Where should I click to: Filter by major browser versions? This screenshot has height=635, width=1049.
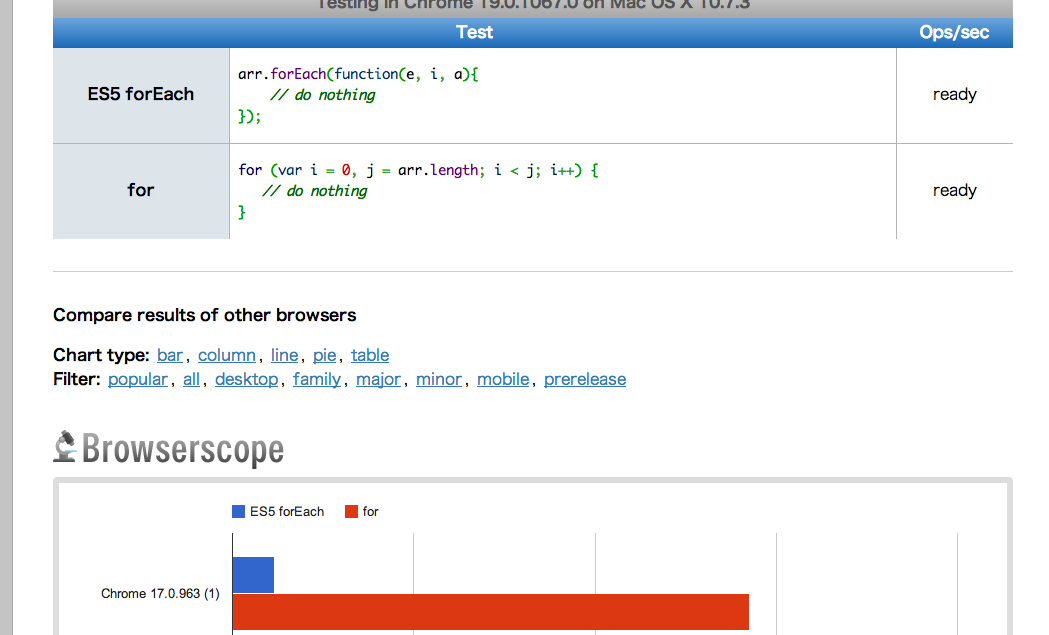click(x=378, y=379)
